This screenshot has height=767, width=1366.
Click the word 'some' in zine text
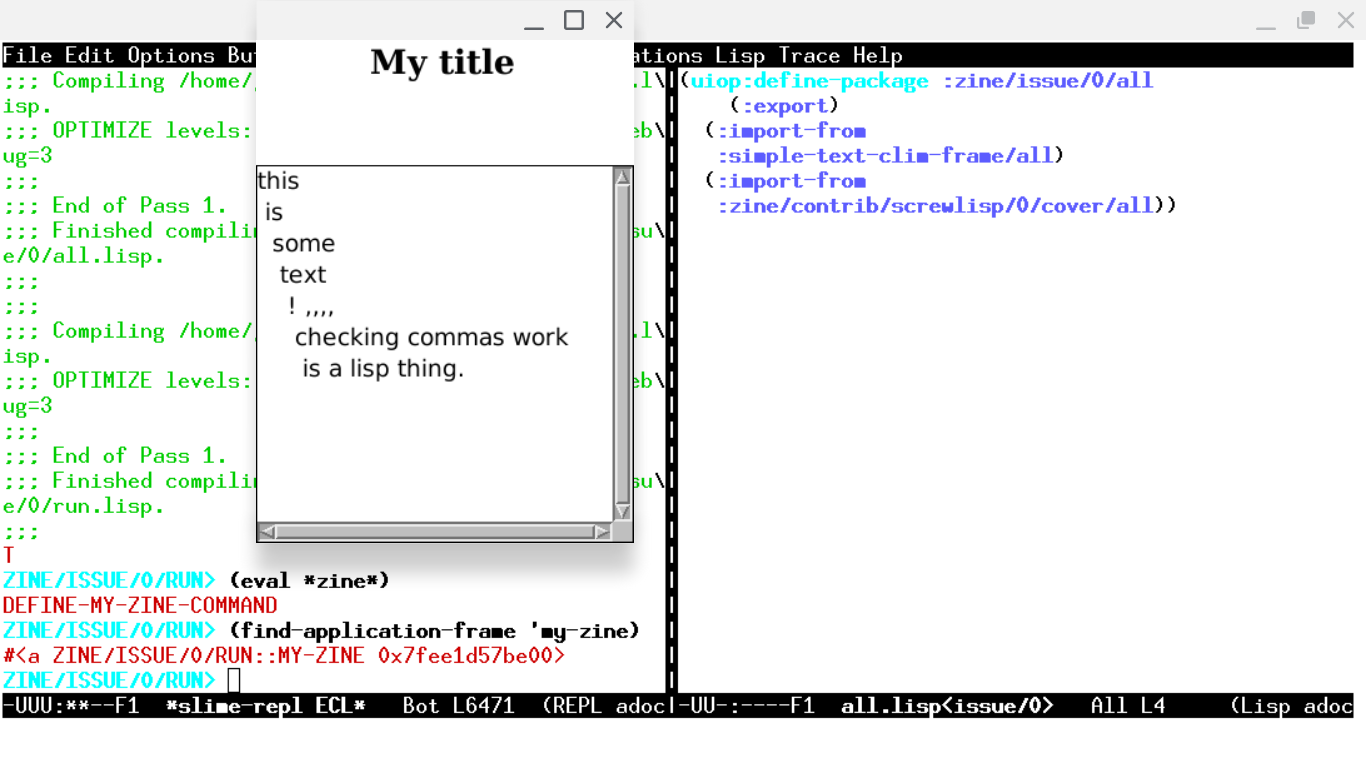click(x=303, y=244)
